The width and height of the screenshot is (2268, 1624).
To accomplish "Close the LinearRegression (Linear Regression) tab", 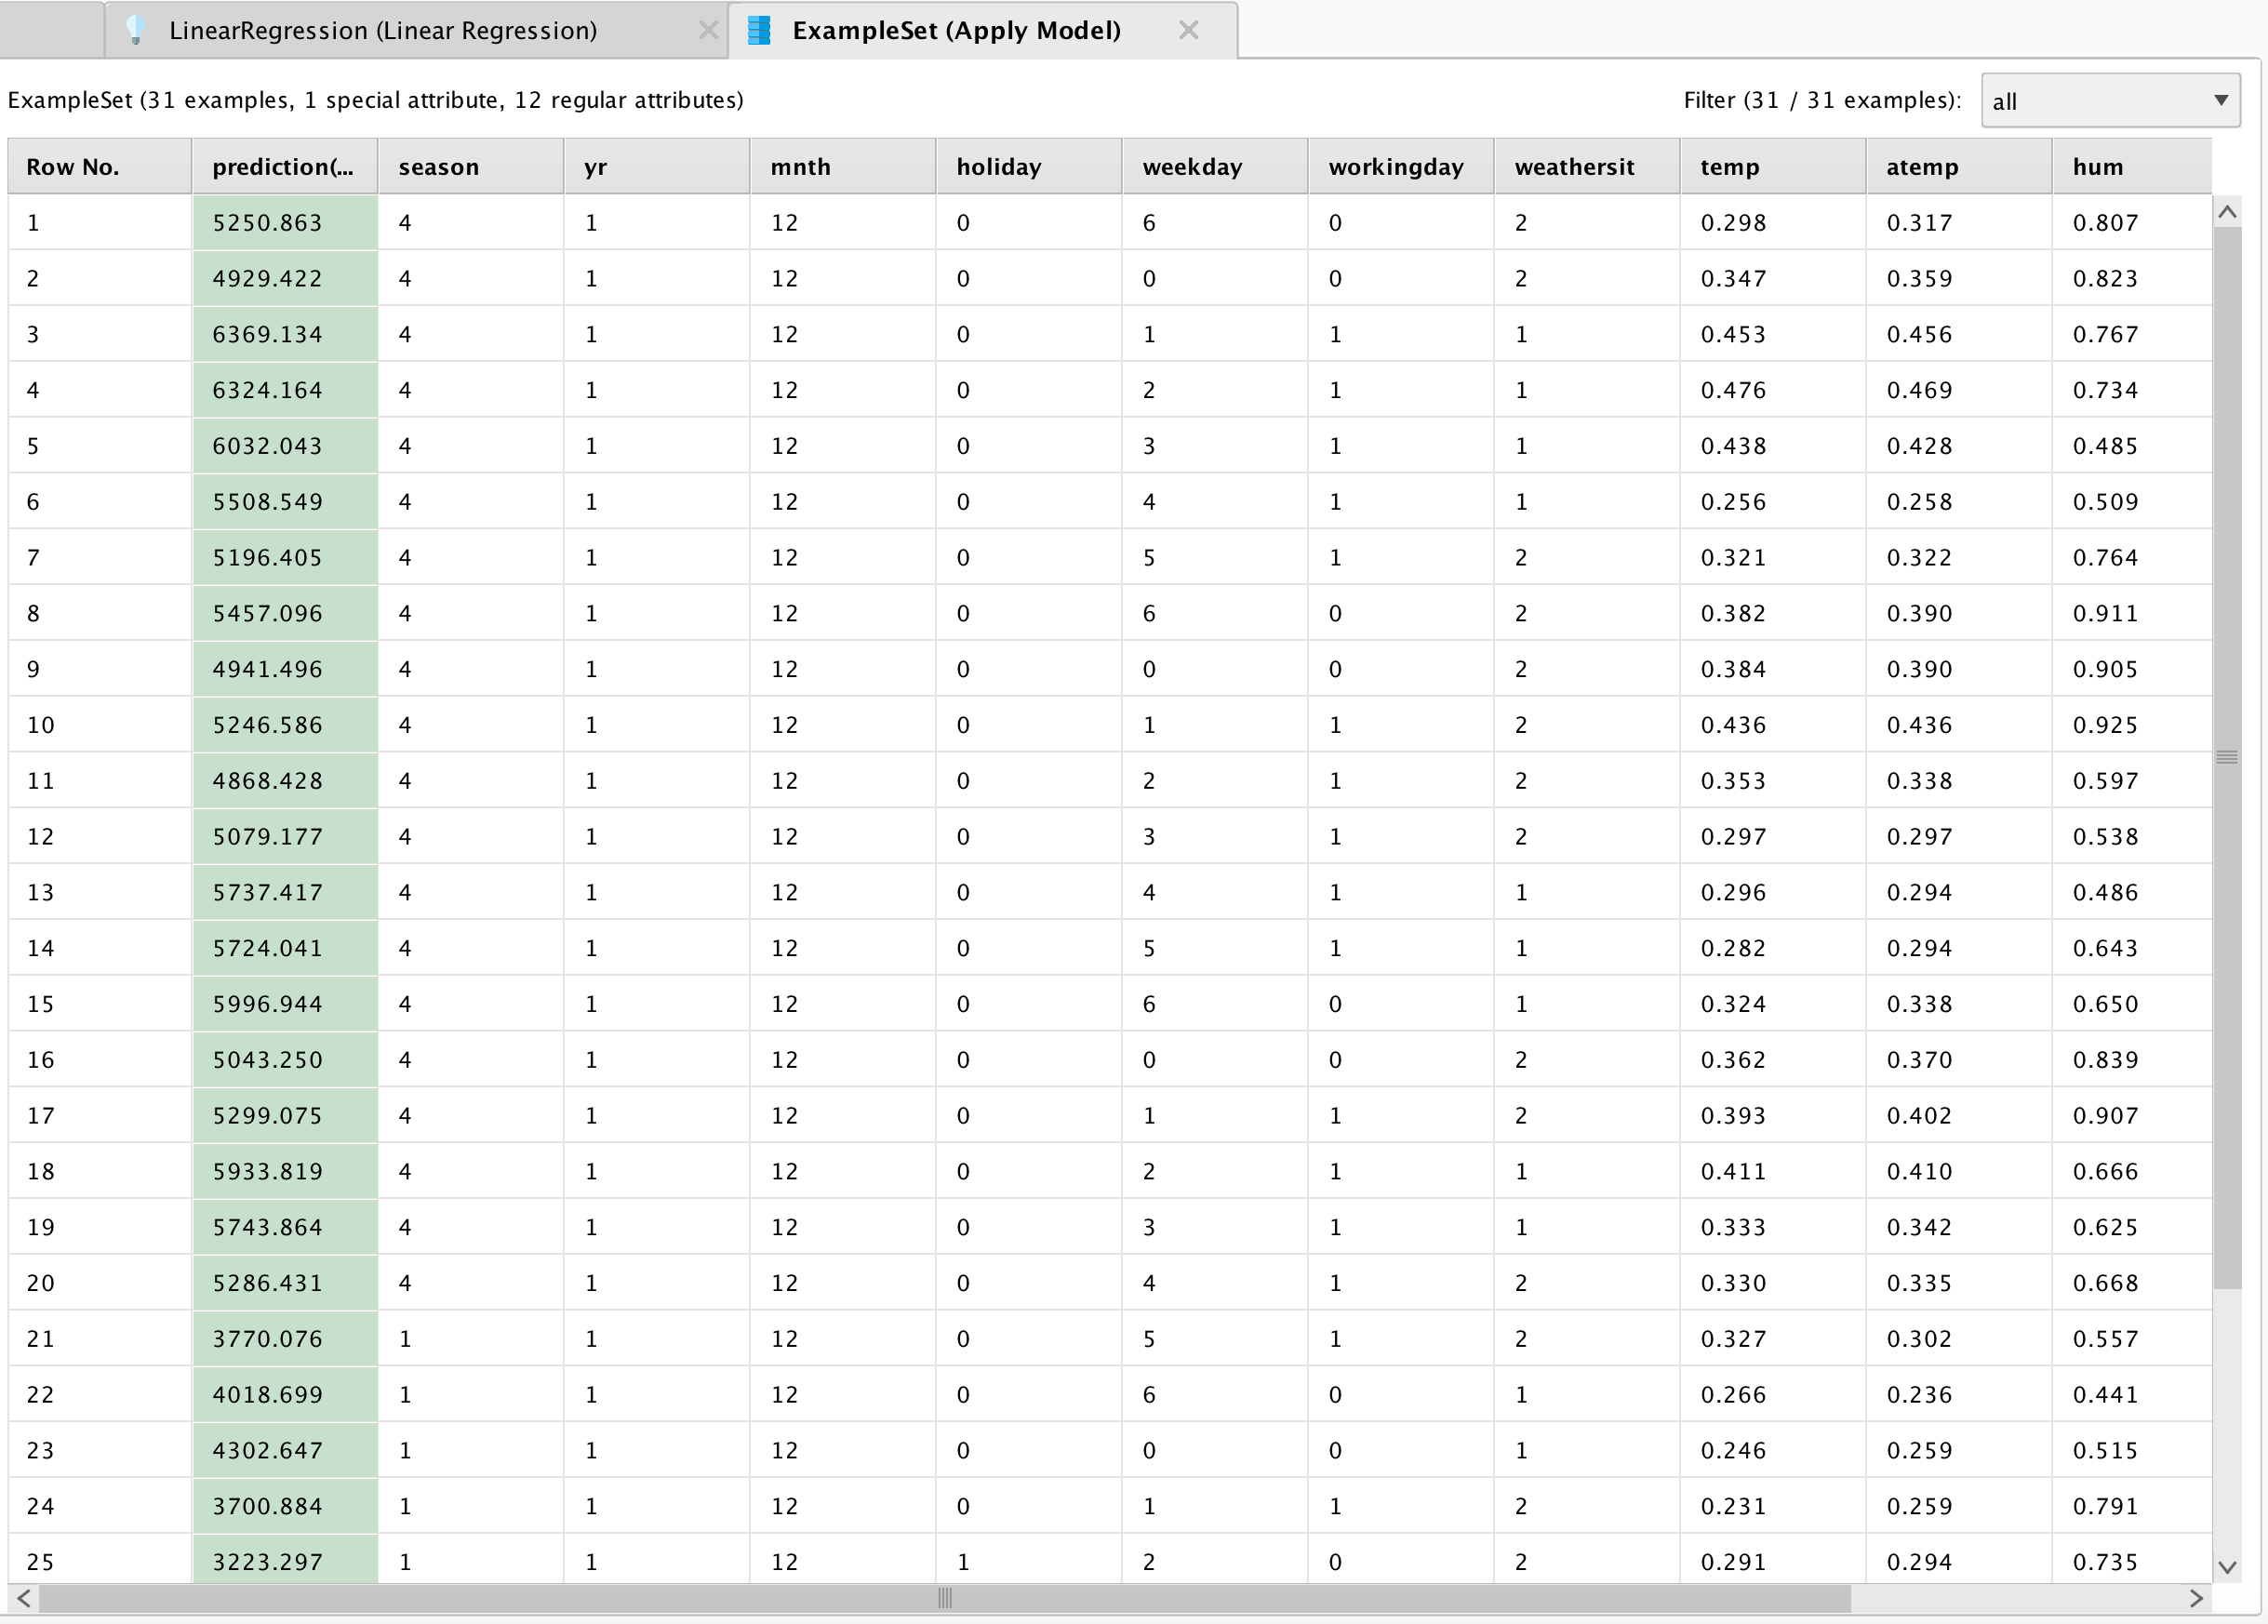I will coord(708,30).
